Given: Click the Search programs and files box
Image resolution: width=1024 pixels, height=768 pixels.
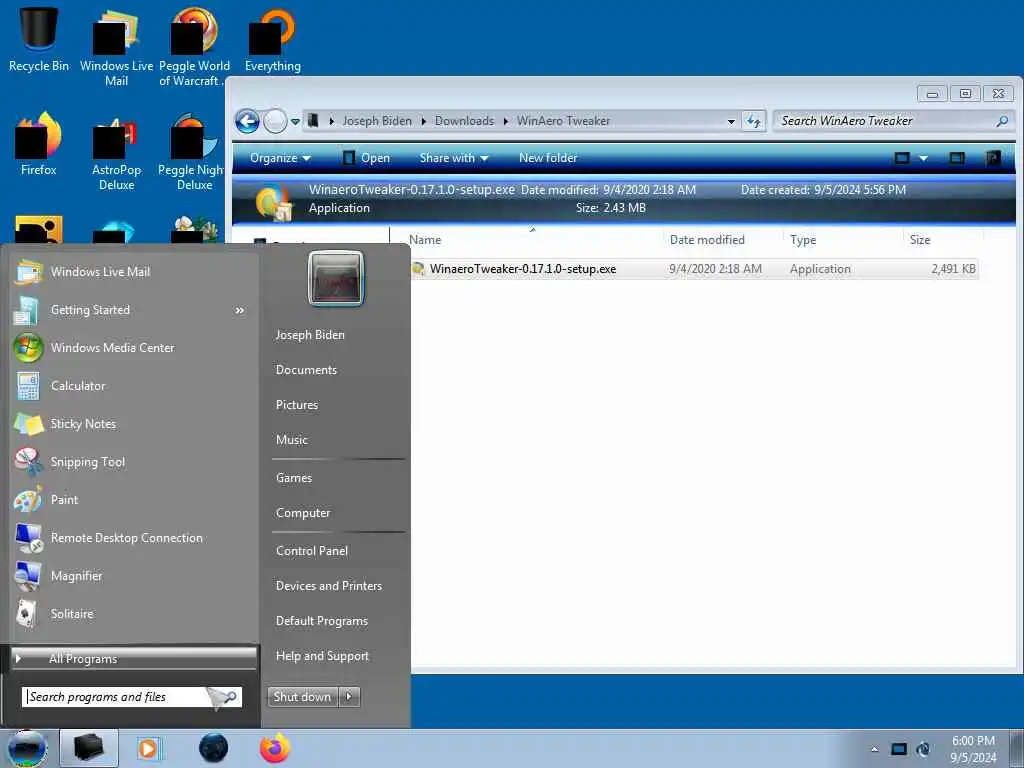Looking at the screenshot, I should coord(131,697).
